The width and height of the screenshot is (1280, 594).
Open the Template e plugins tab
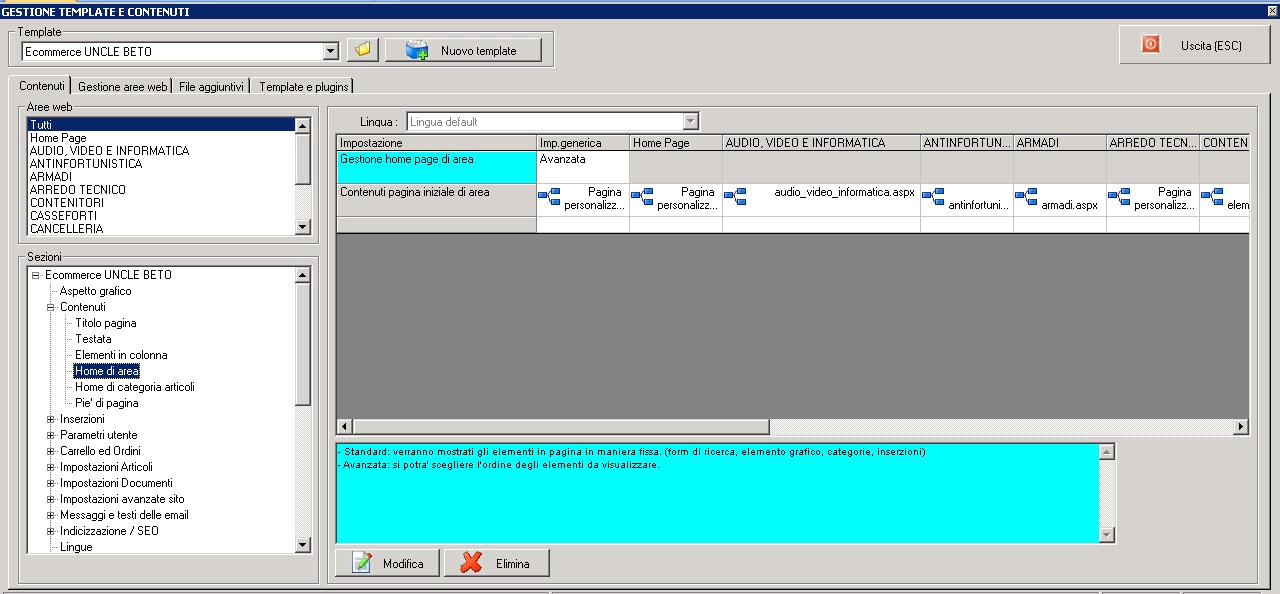tap(303, 87)
